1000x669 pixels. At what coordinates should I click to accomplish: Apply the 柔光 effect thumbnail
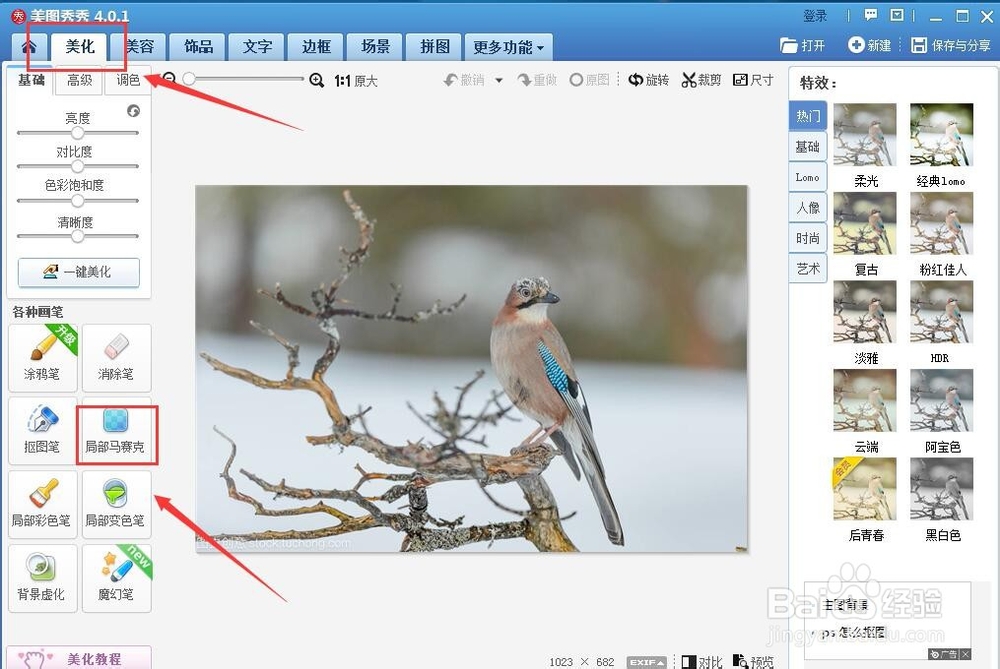865,135
